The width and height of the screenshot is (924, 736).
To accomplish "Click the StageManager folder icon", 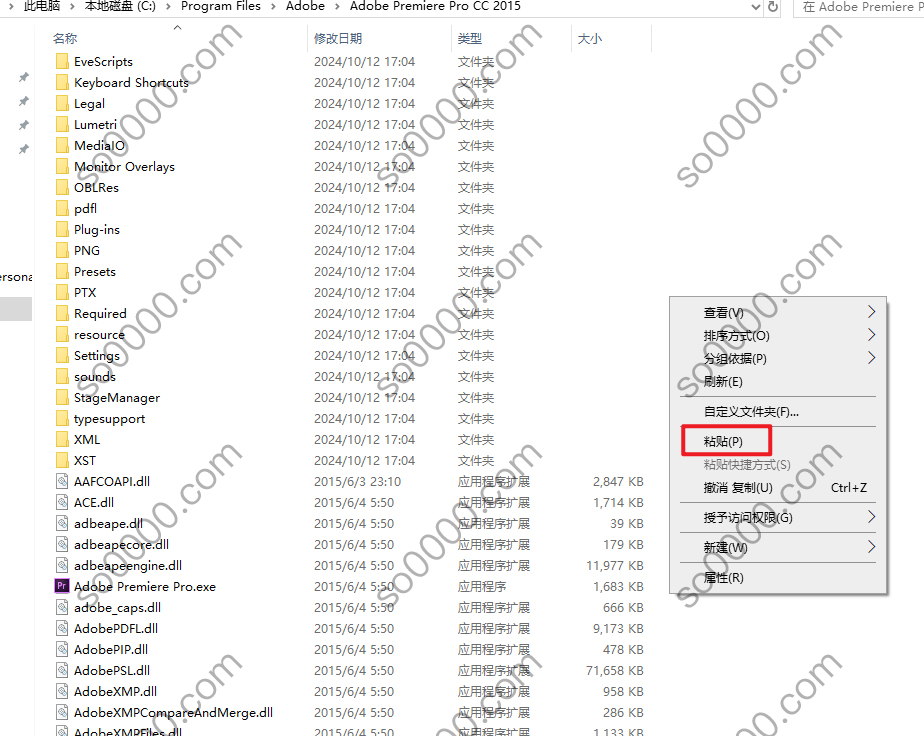I will pos(62,398).
